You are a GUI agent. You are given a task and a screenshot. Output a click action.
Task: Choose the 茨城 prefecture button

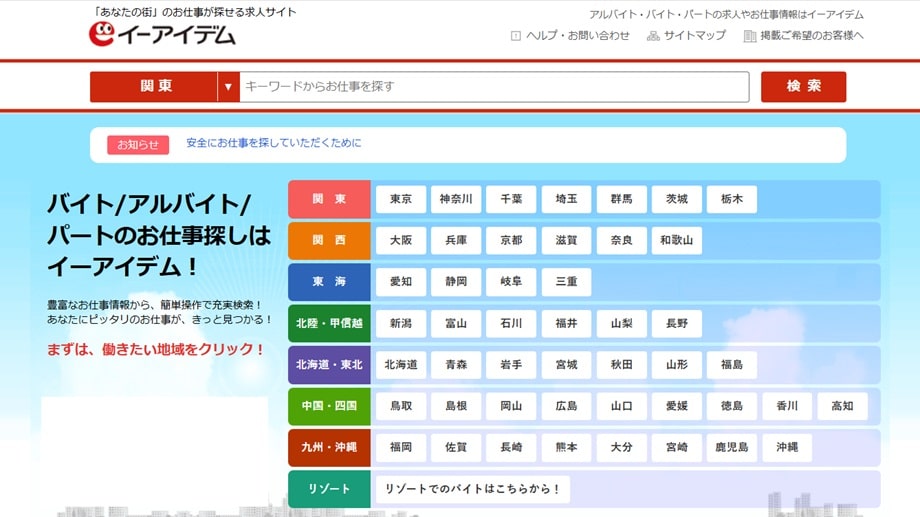[x=677, y=199]
